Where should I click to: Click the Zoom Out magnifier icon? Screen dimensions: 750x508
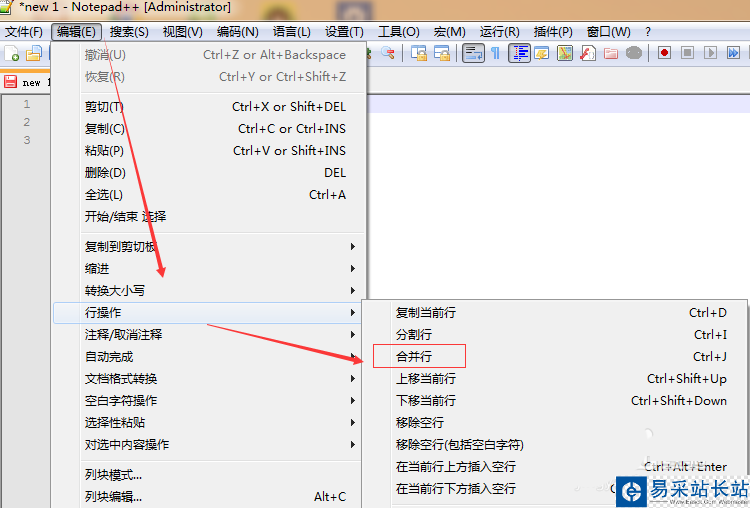click(388, 53)
